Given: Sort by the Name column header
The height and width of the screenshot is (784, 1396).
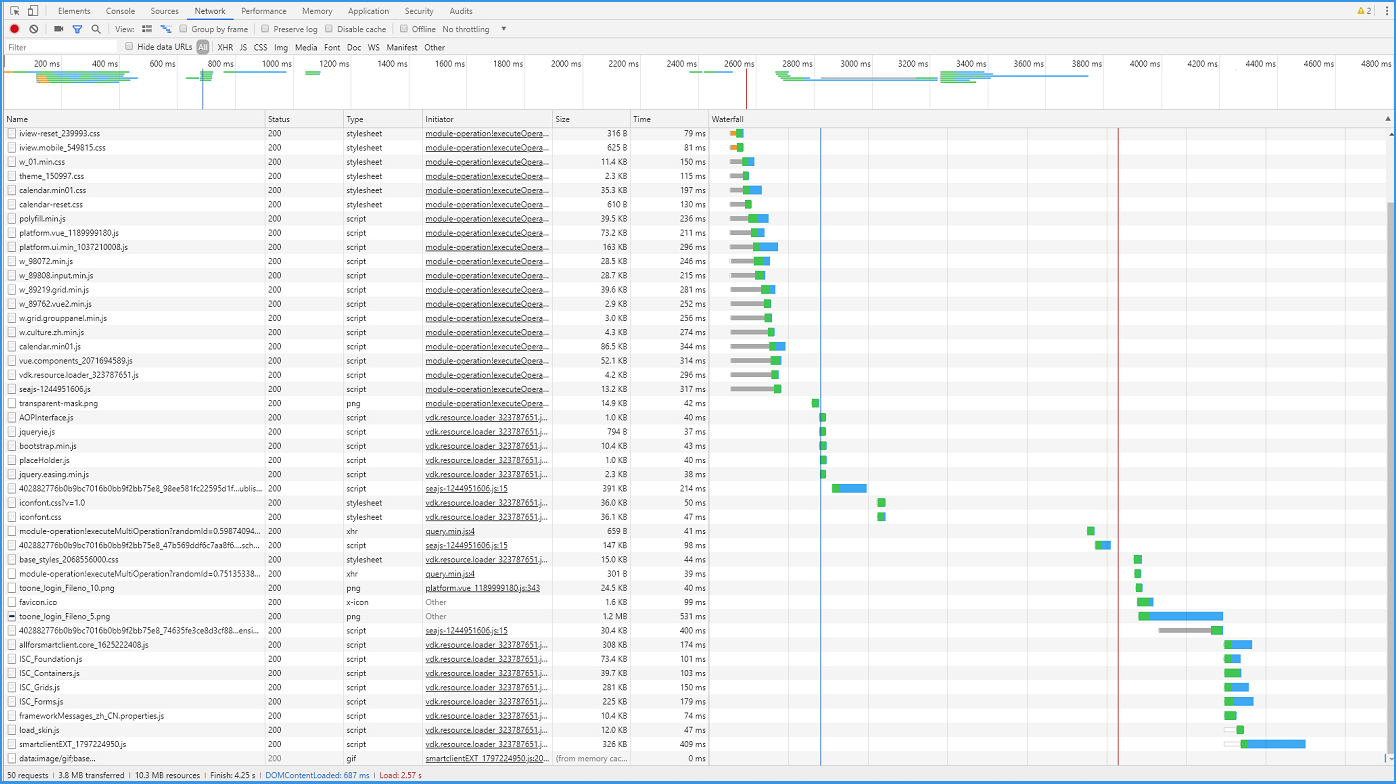Looking at the screenshot, I should [x=133, y=119].
